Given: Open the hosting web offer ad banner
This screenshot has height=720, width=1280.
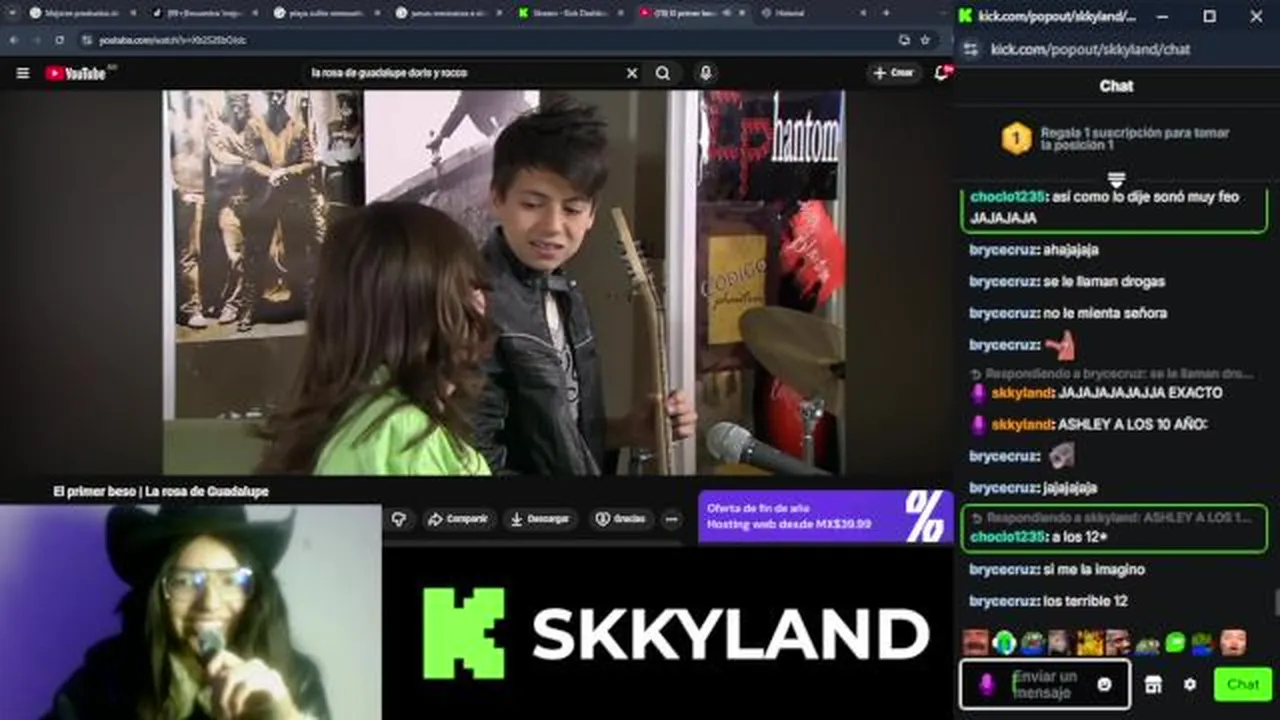Looking at the screenshot, I should 826,516.
